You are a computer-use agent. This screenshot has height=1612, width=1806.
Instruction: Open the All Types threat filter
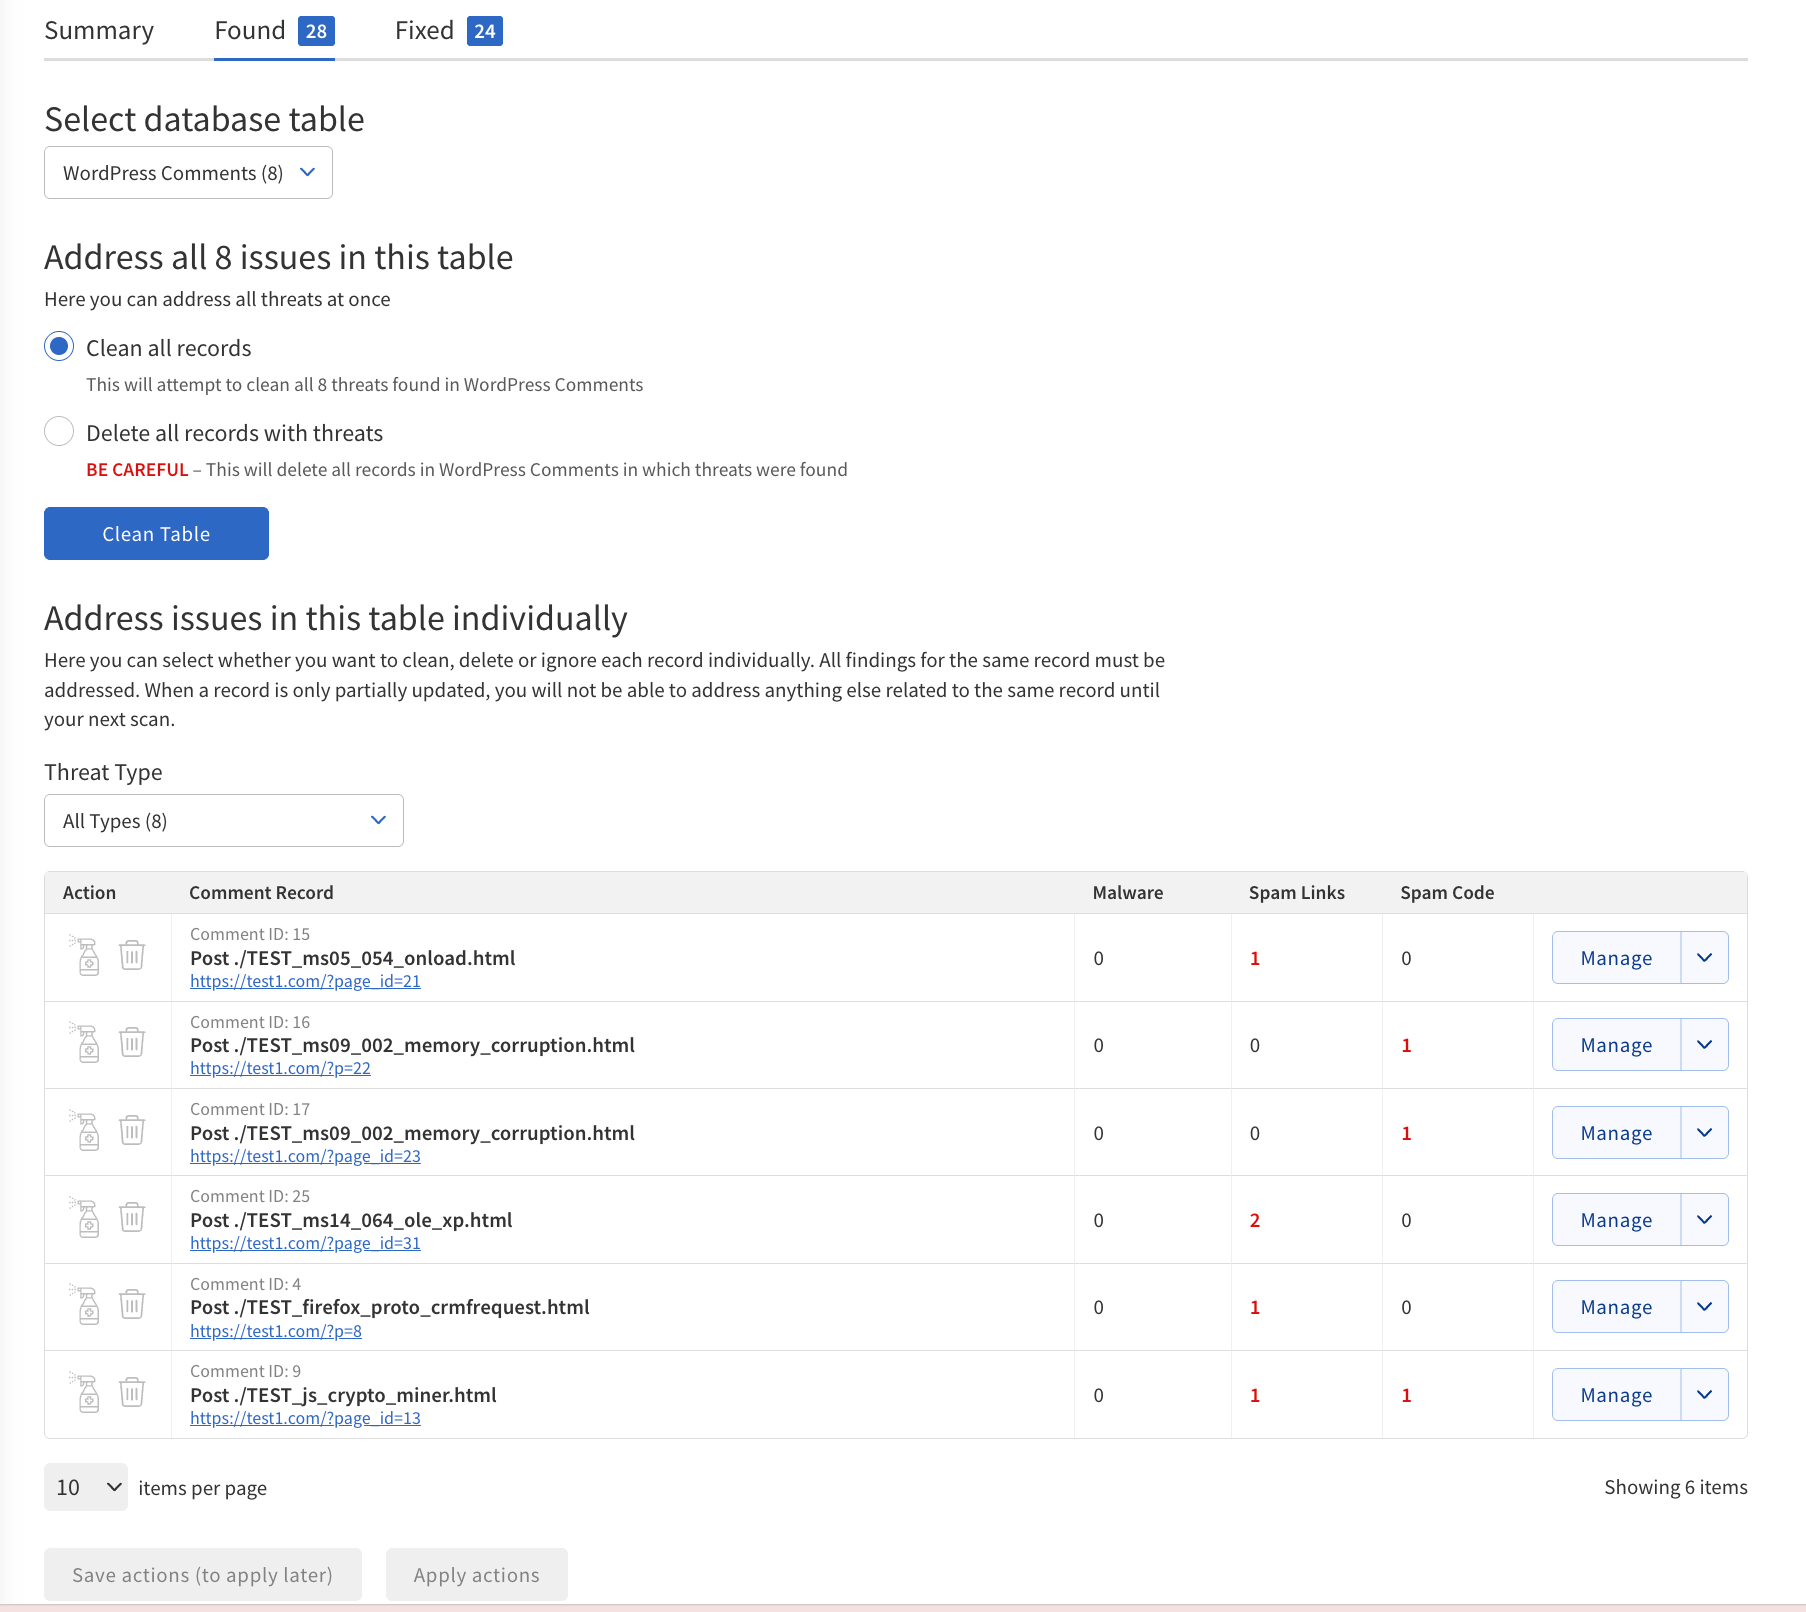[223, 820]
